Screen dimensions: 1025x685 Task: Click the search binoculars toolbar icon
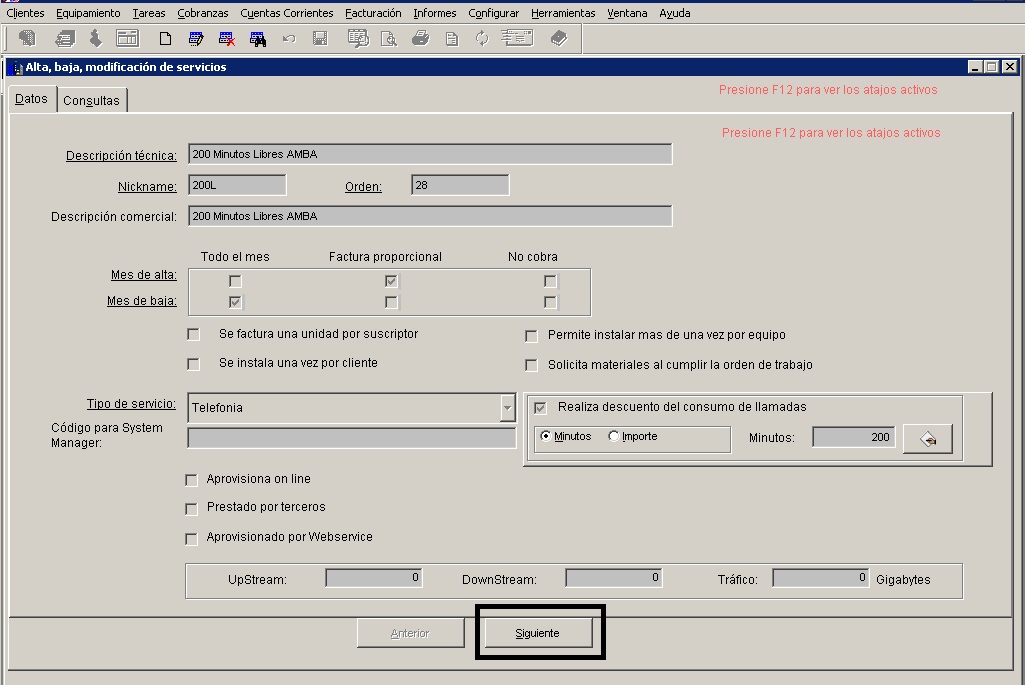pos(258,39)
